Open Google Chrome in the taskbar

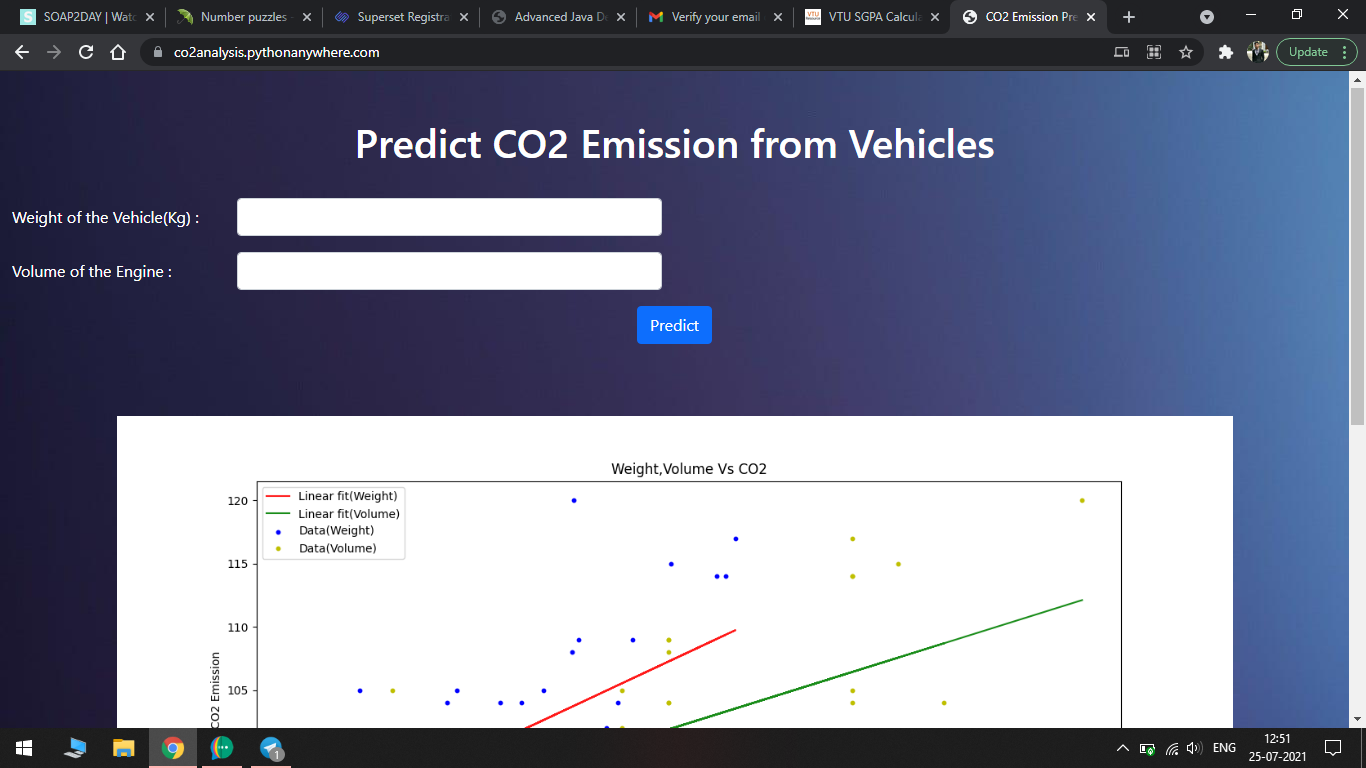(173, 748)
